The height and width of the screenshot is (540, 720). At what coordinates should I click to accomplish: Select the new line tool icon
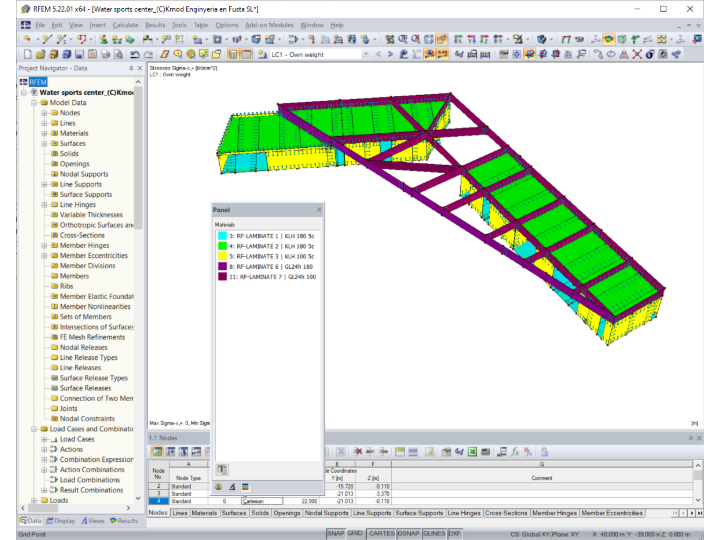tap(47, 39)
